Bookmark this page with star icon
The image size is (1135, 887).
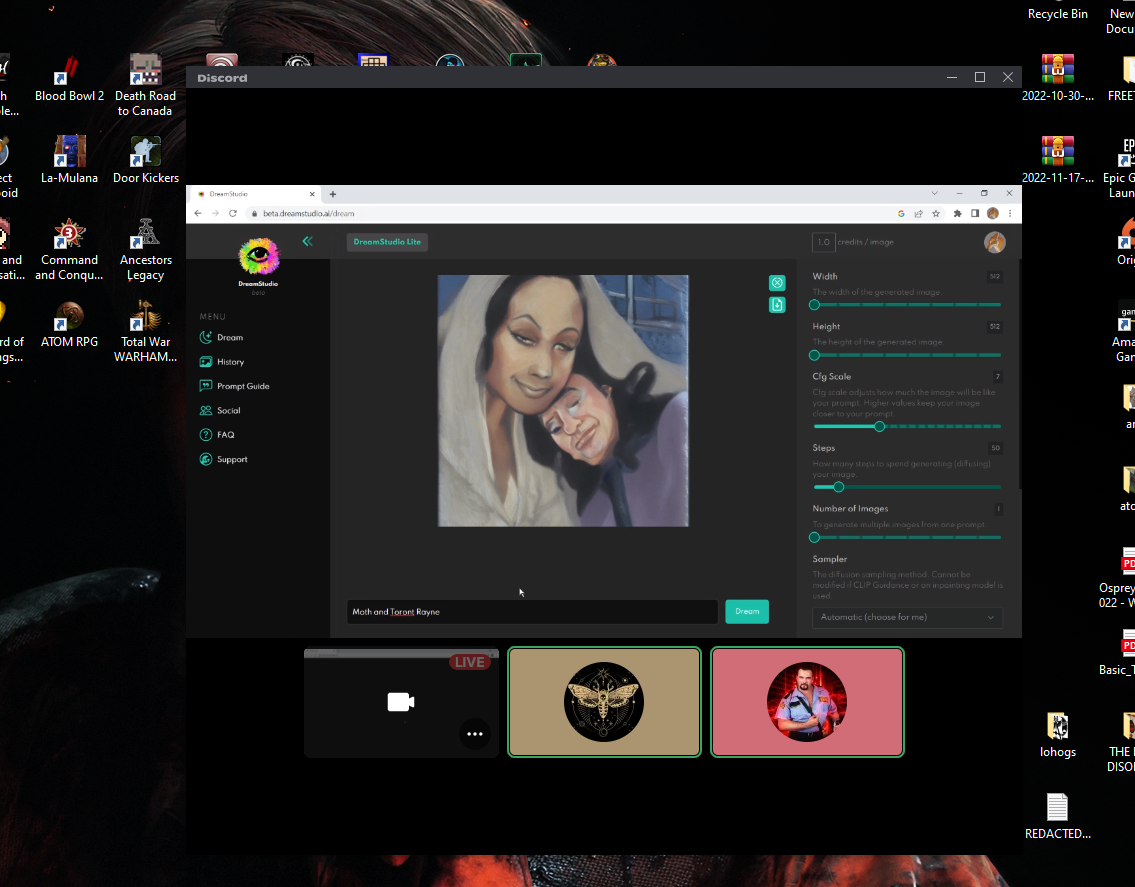pos(936,214)
